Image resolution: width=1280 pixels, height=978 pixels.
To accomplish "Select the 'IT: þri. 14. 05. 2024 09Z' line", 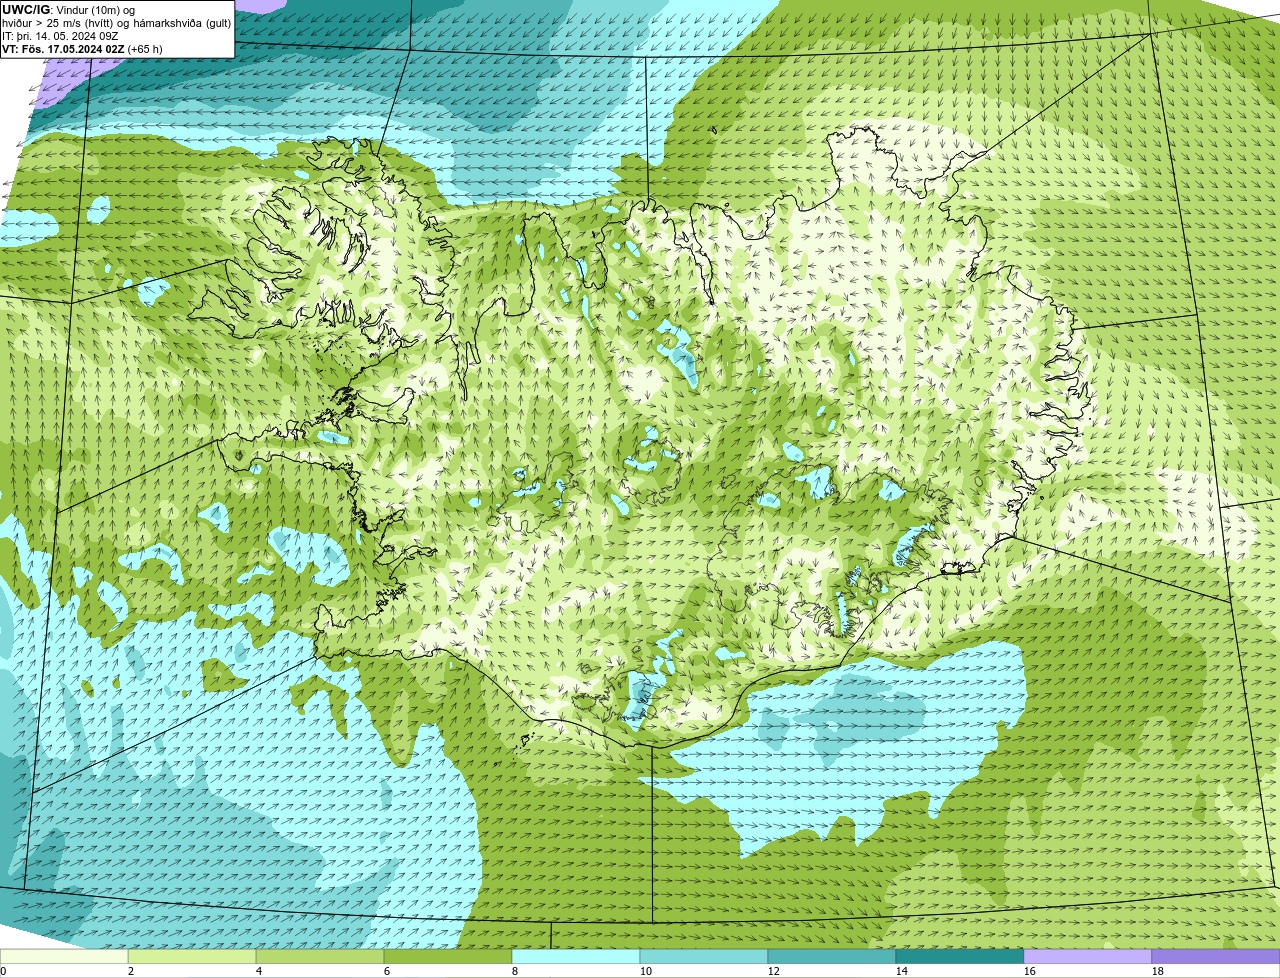I will pyautogui.click(x=61, y=36).
